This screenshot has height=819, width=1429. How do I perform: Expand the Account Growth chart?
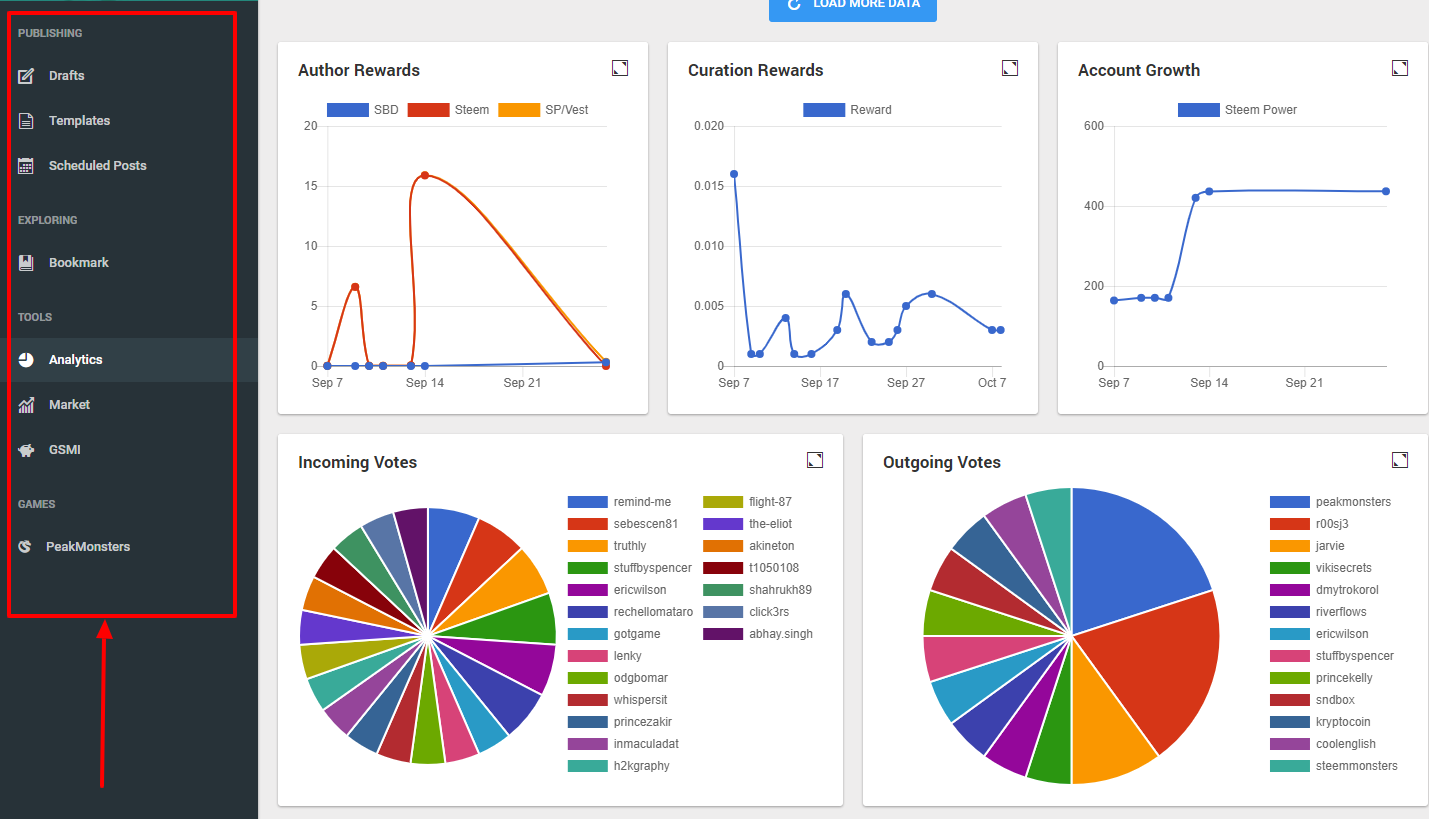[x=1400, y=68]
